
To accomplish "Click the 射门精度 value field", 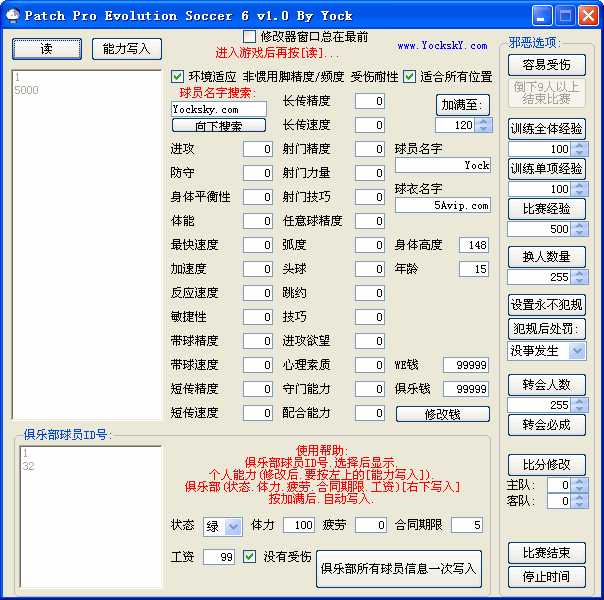I will [370, 149].
